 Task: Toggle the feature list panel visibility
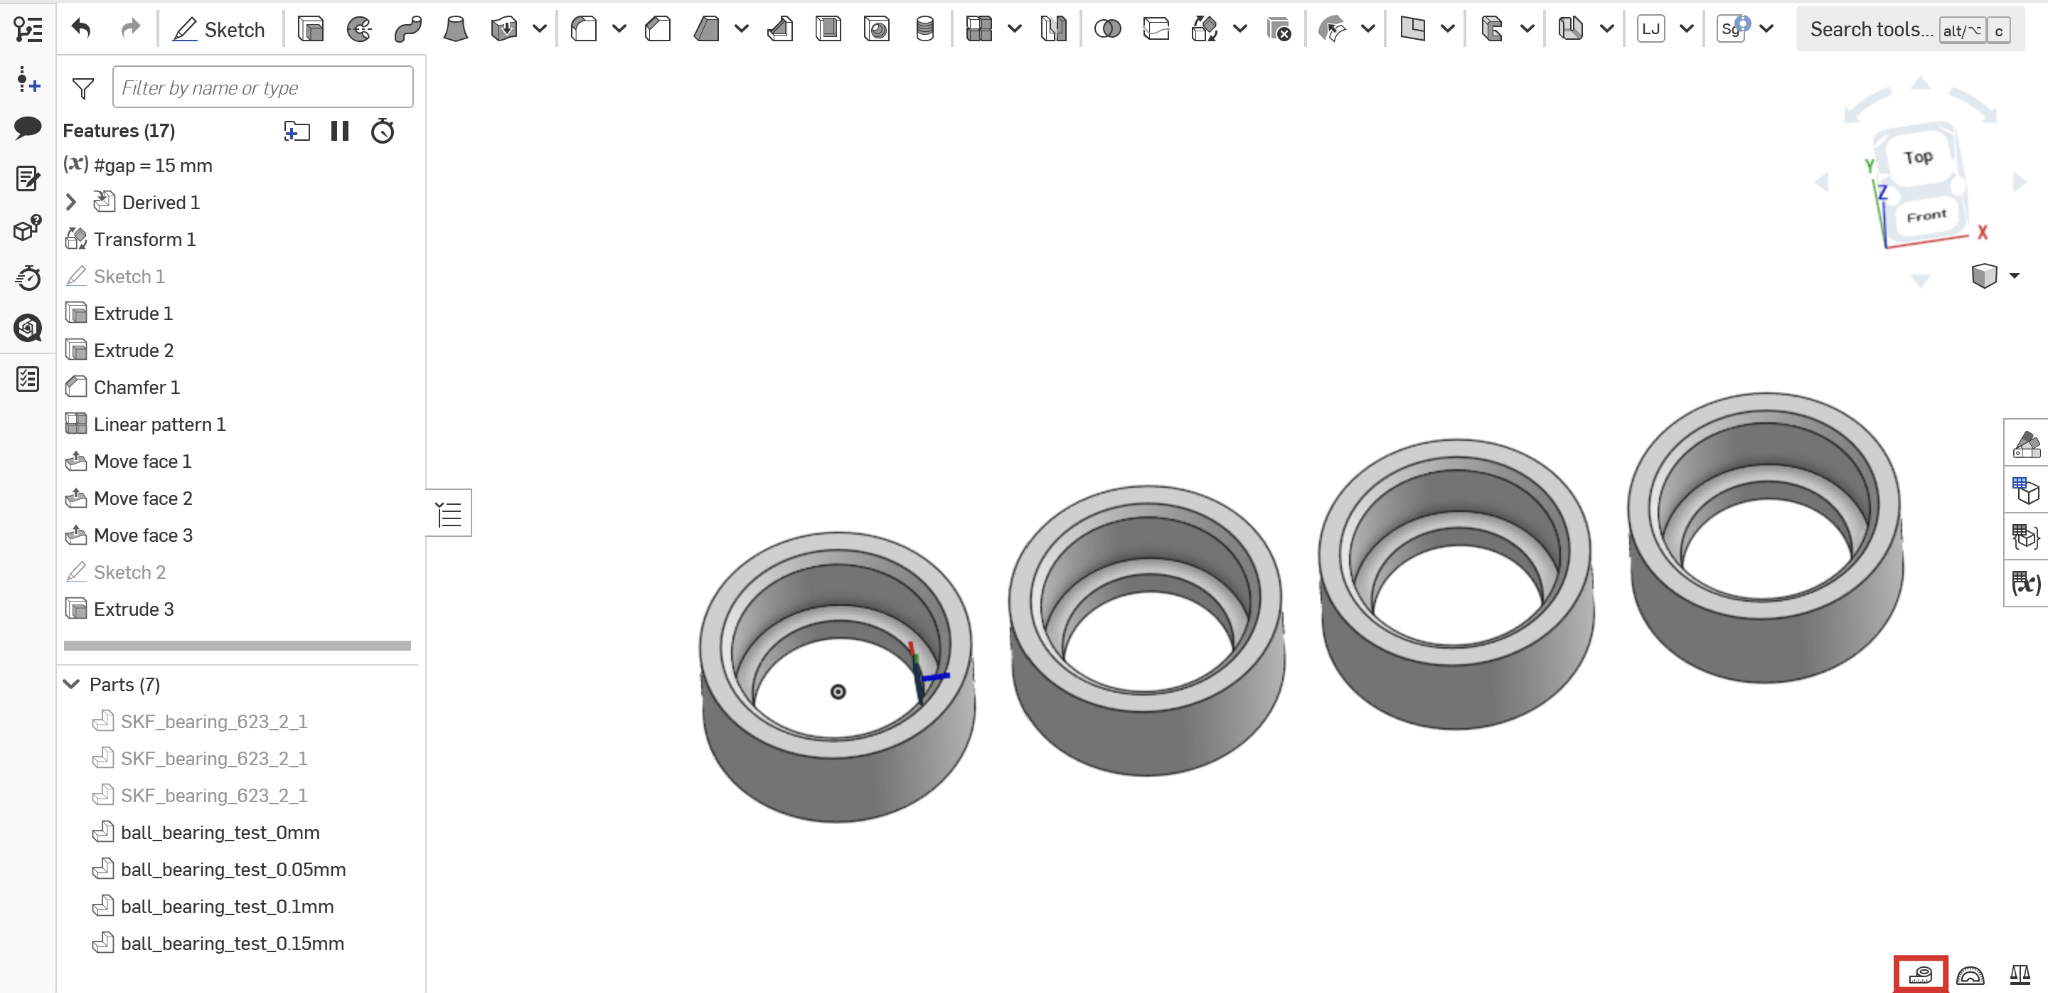[x=449, y=514]
